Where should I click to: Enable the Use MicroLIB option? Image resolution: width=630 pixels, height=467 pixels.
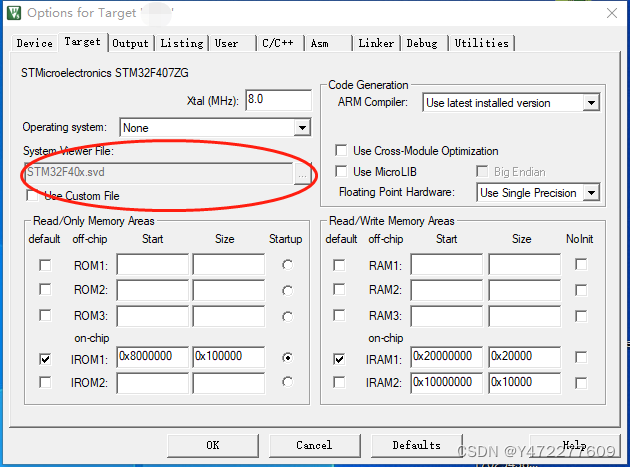click(341, 172)
